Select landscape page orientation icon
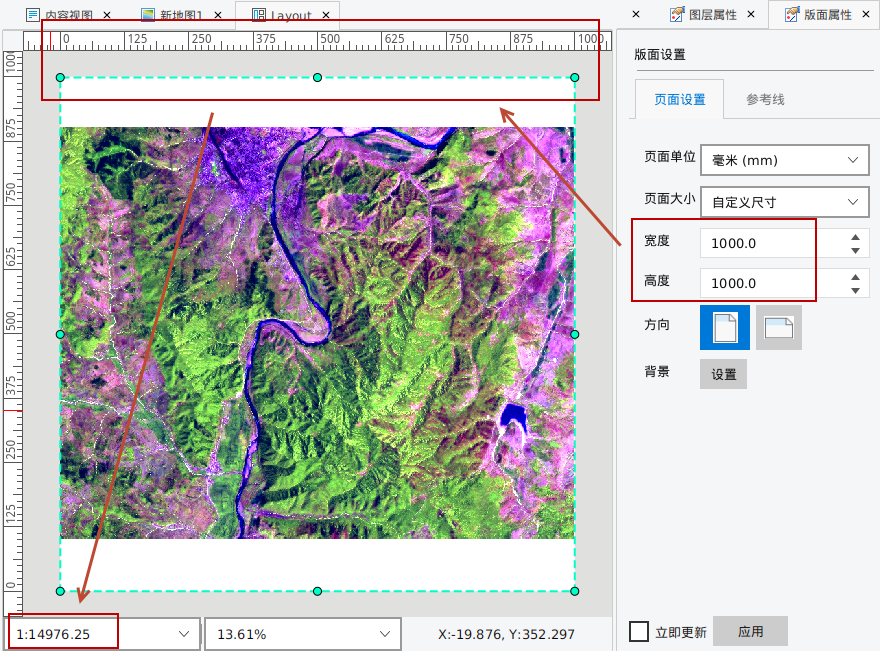Viewport: 880px width, 651px height. tap(779, 327)
